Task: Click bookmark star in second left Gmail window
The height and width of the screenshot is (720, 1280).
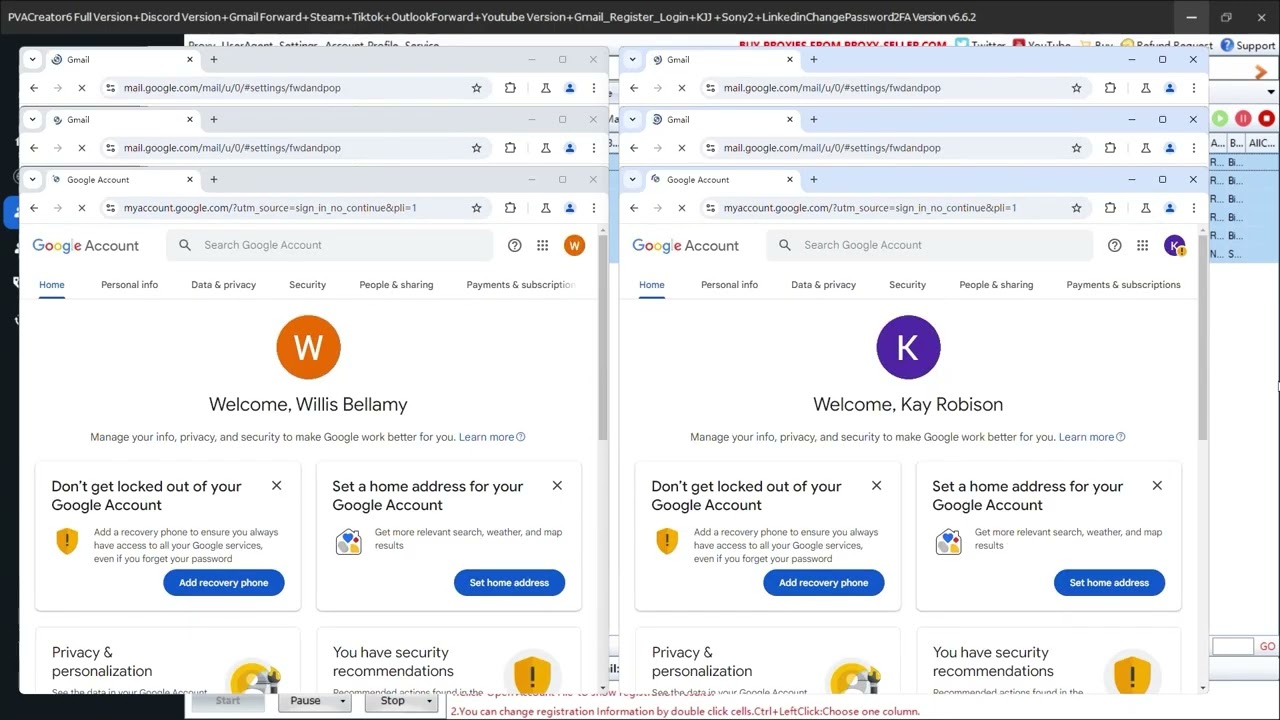Action: point(476,148)
